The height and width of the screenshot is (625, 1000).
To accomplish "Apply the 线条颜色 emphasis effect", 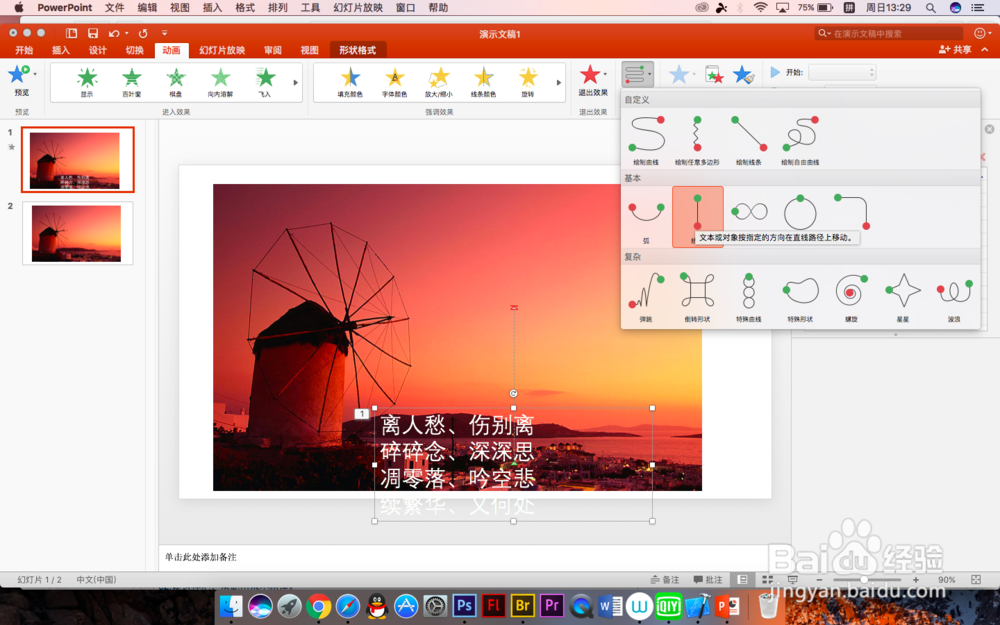I will [x=483, y=82].
